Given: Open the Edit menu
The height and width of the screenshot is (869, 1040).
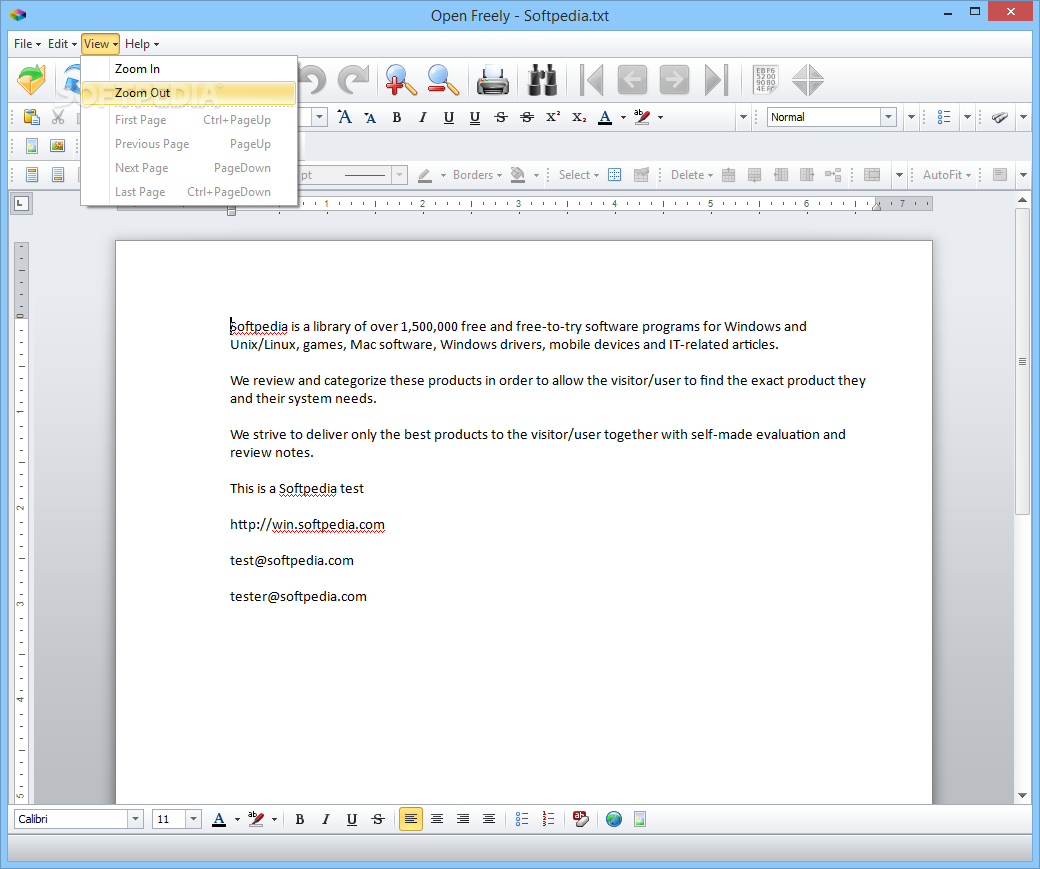Looking at the screenshot, I should (62, 44).
